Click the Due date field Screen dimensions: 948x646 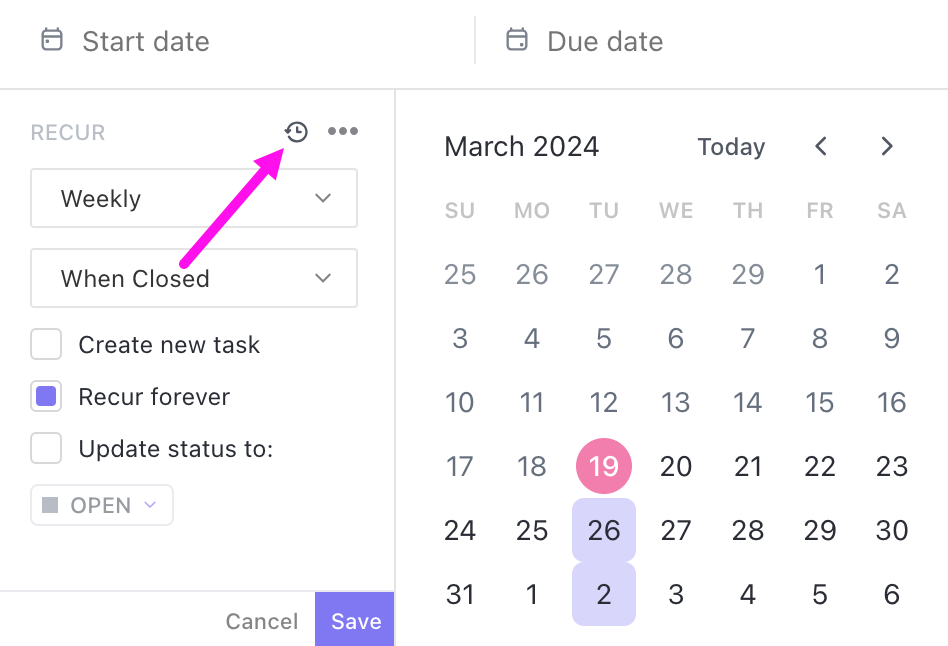pyautogui.click(x=605, y=41)
